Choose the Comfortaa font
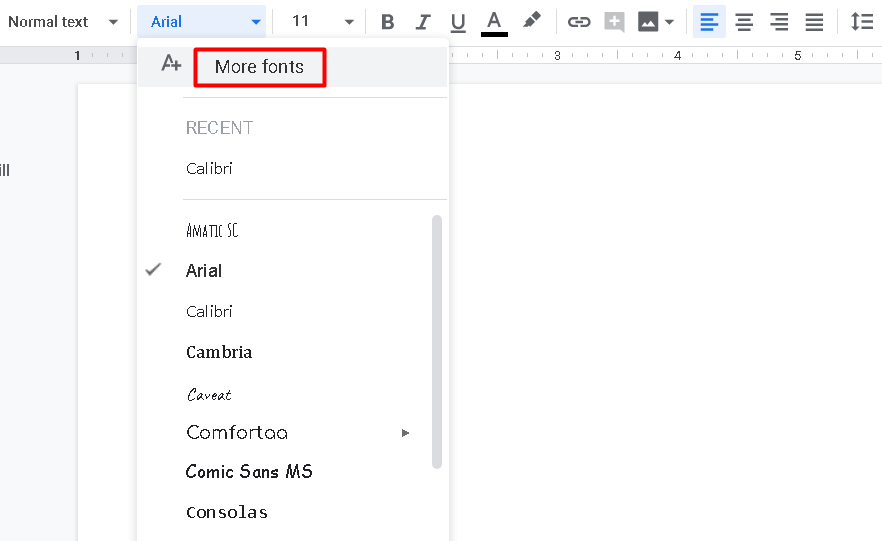 pyautogui.click(x=237, y=432)
